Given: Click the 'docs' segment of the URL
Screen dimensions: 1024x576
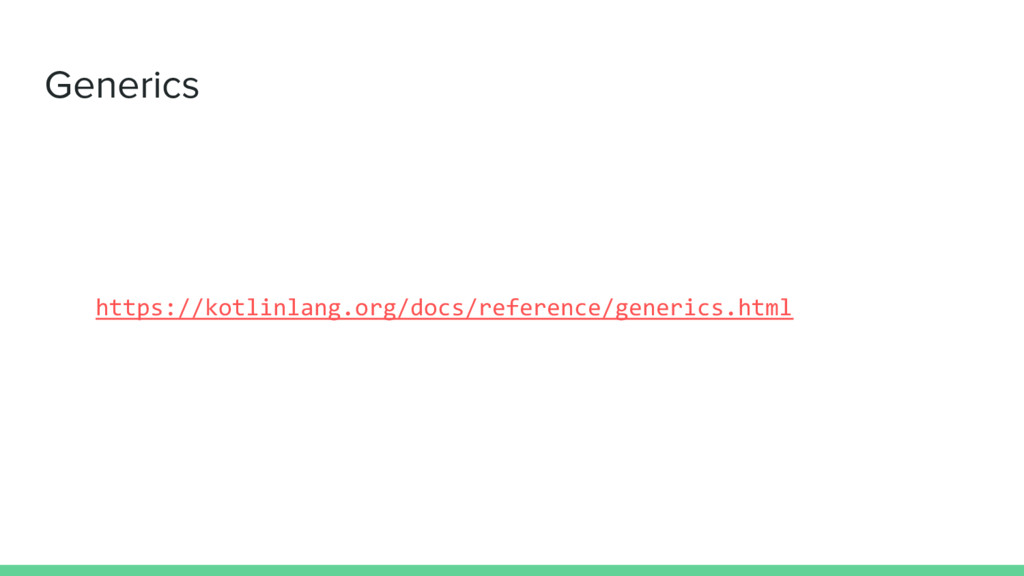Looking at the screenshot, I should pyautogui.click(x=438, y=308).
